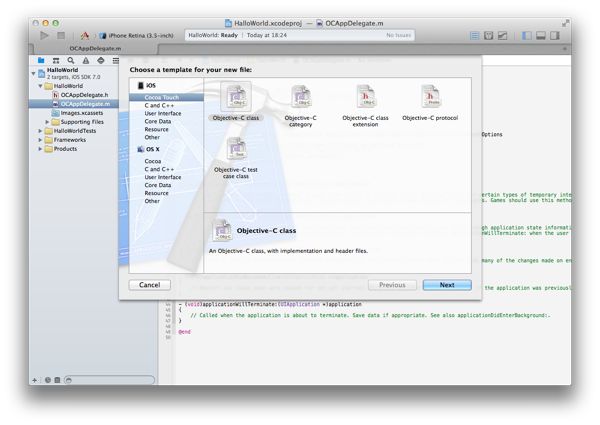The width and height of the screenshot is (600, 425).
Task: Select Cocoa under OS X
Action: point(153,161)
